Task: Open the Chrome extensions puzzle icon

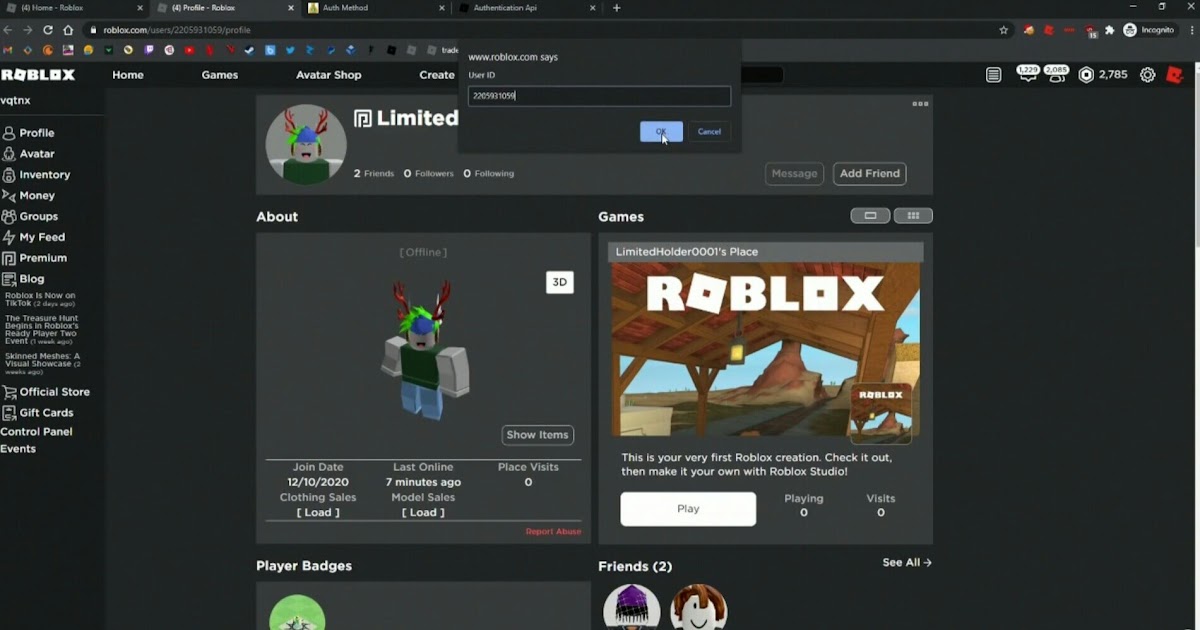Action: coord(1109,30)
